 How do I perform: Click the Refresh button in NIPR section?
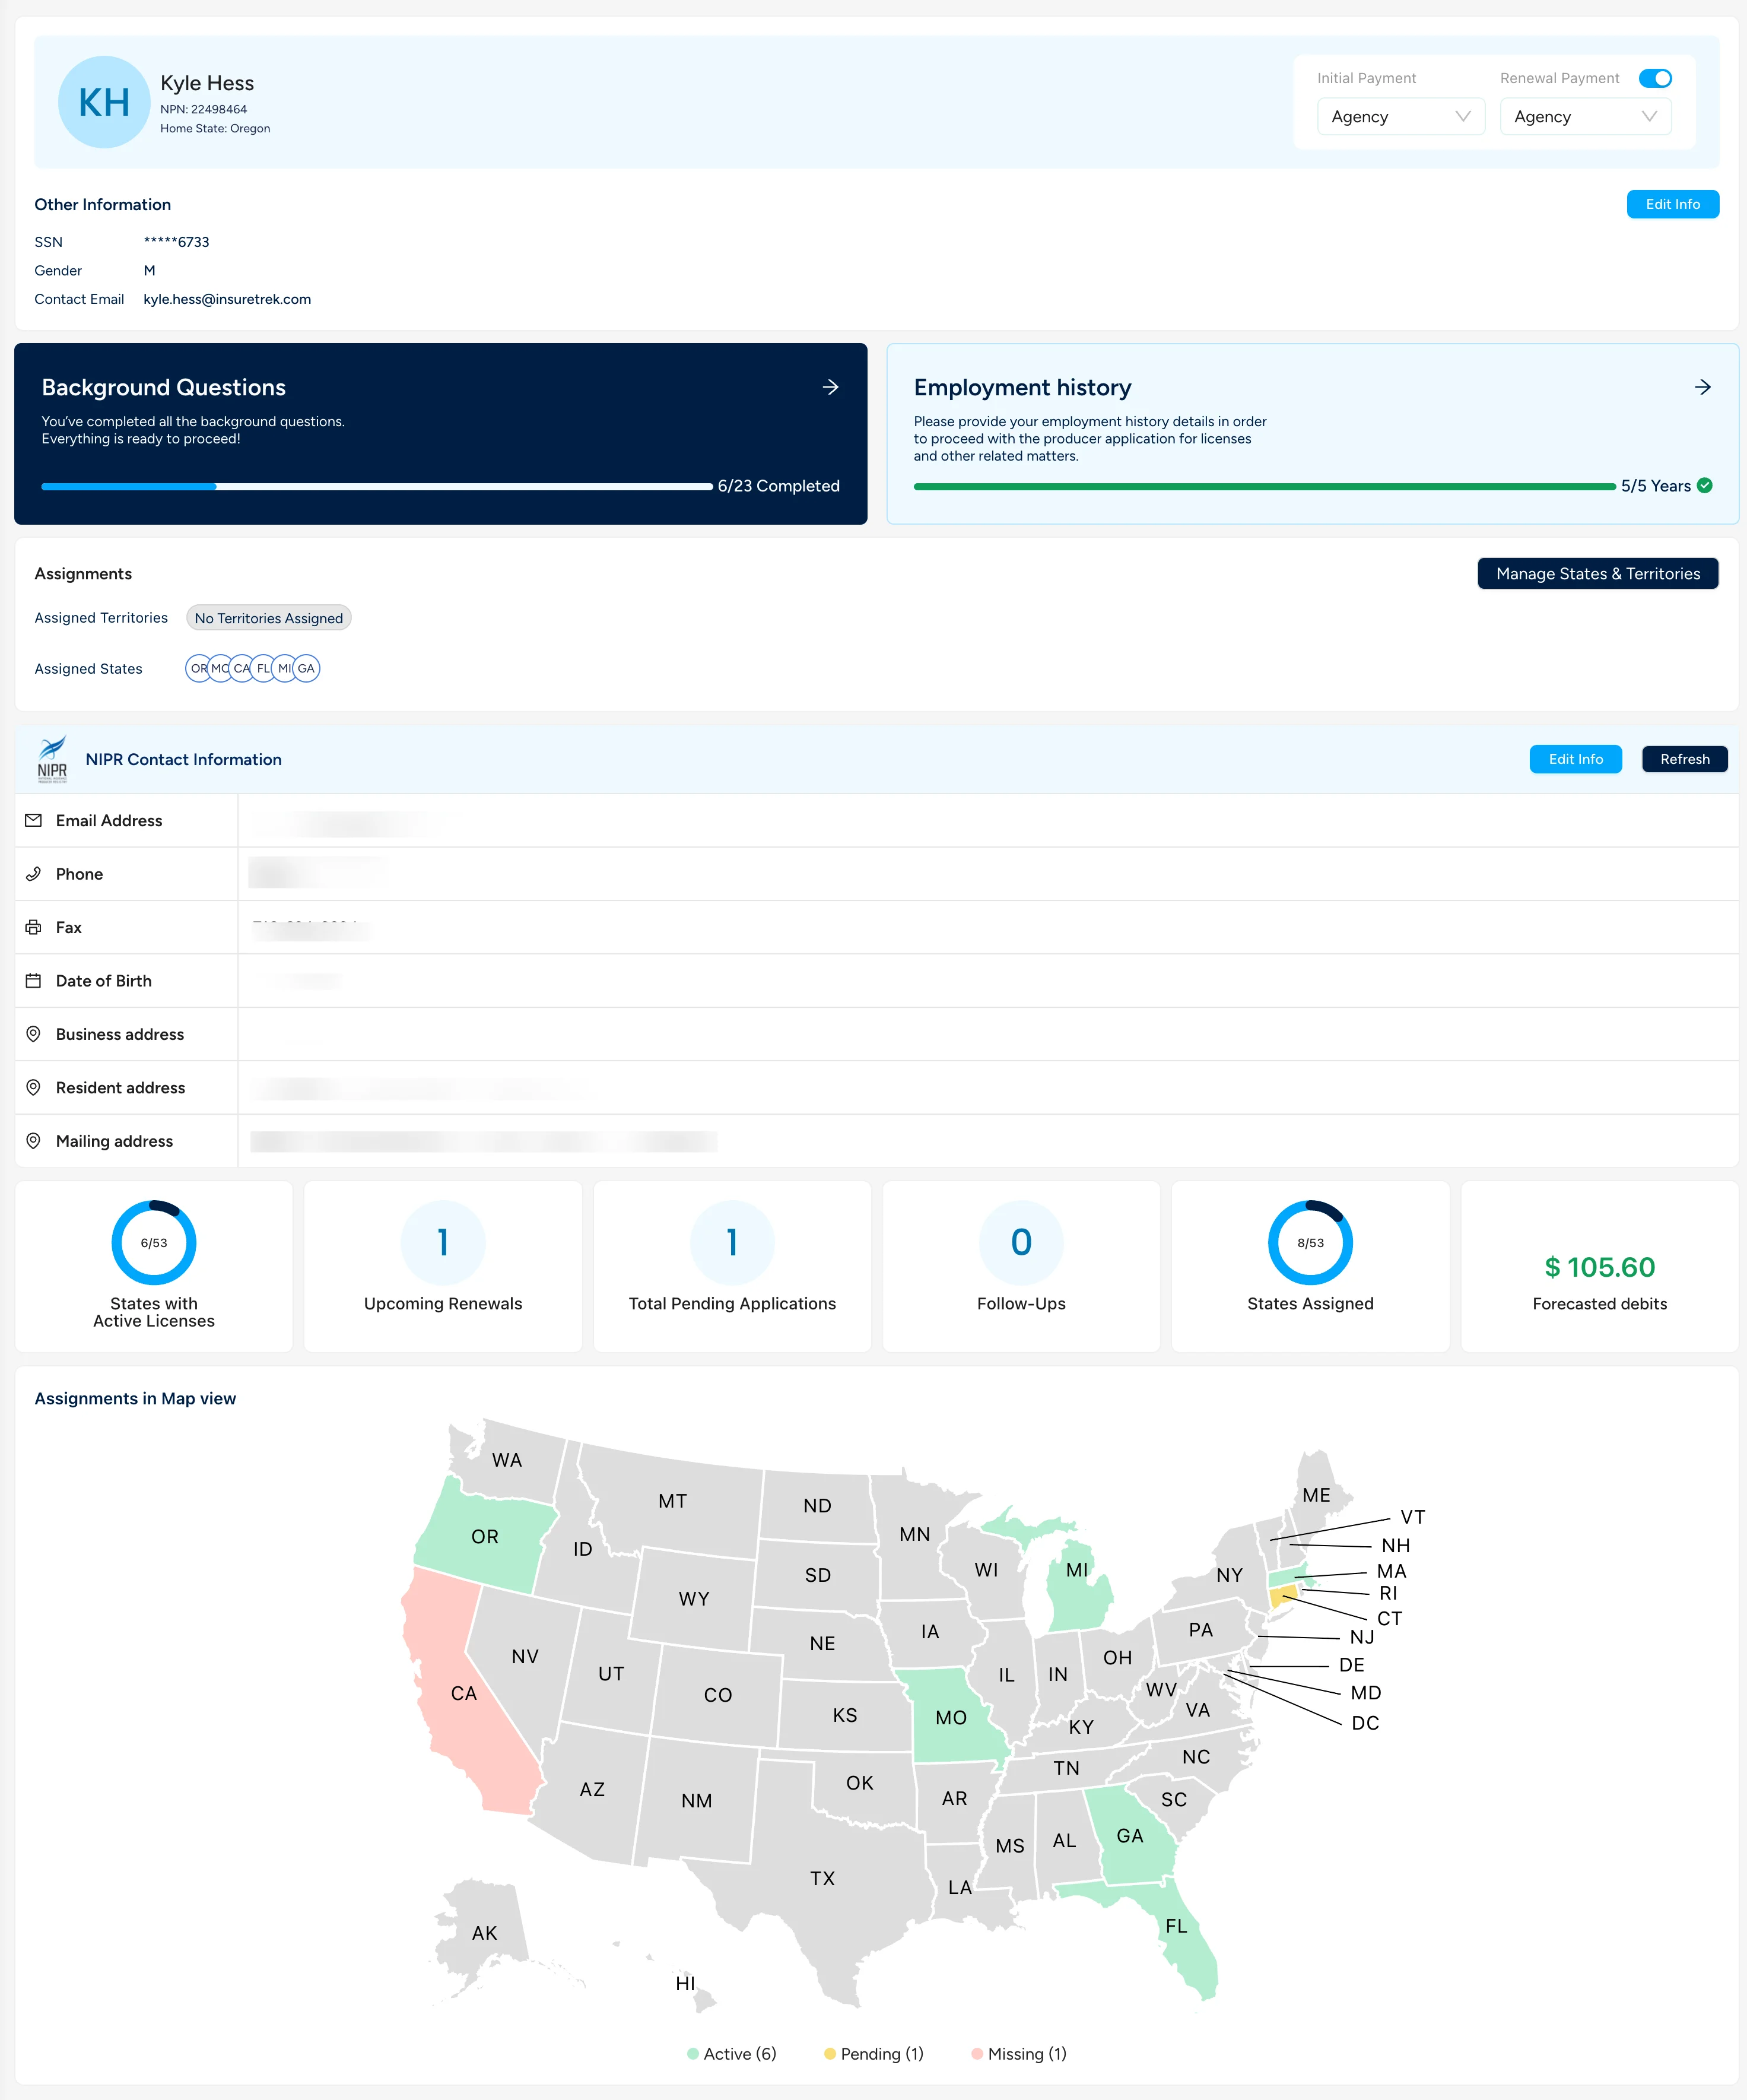pos(1684,759)
